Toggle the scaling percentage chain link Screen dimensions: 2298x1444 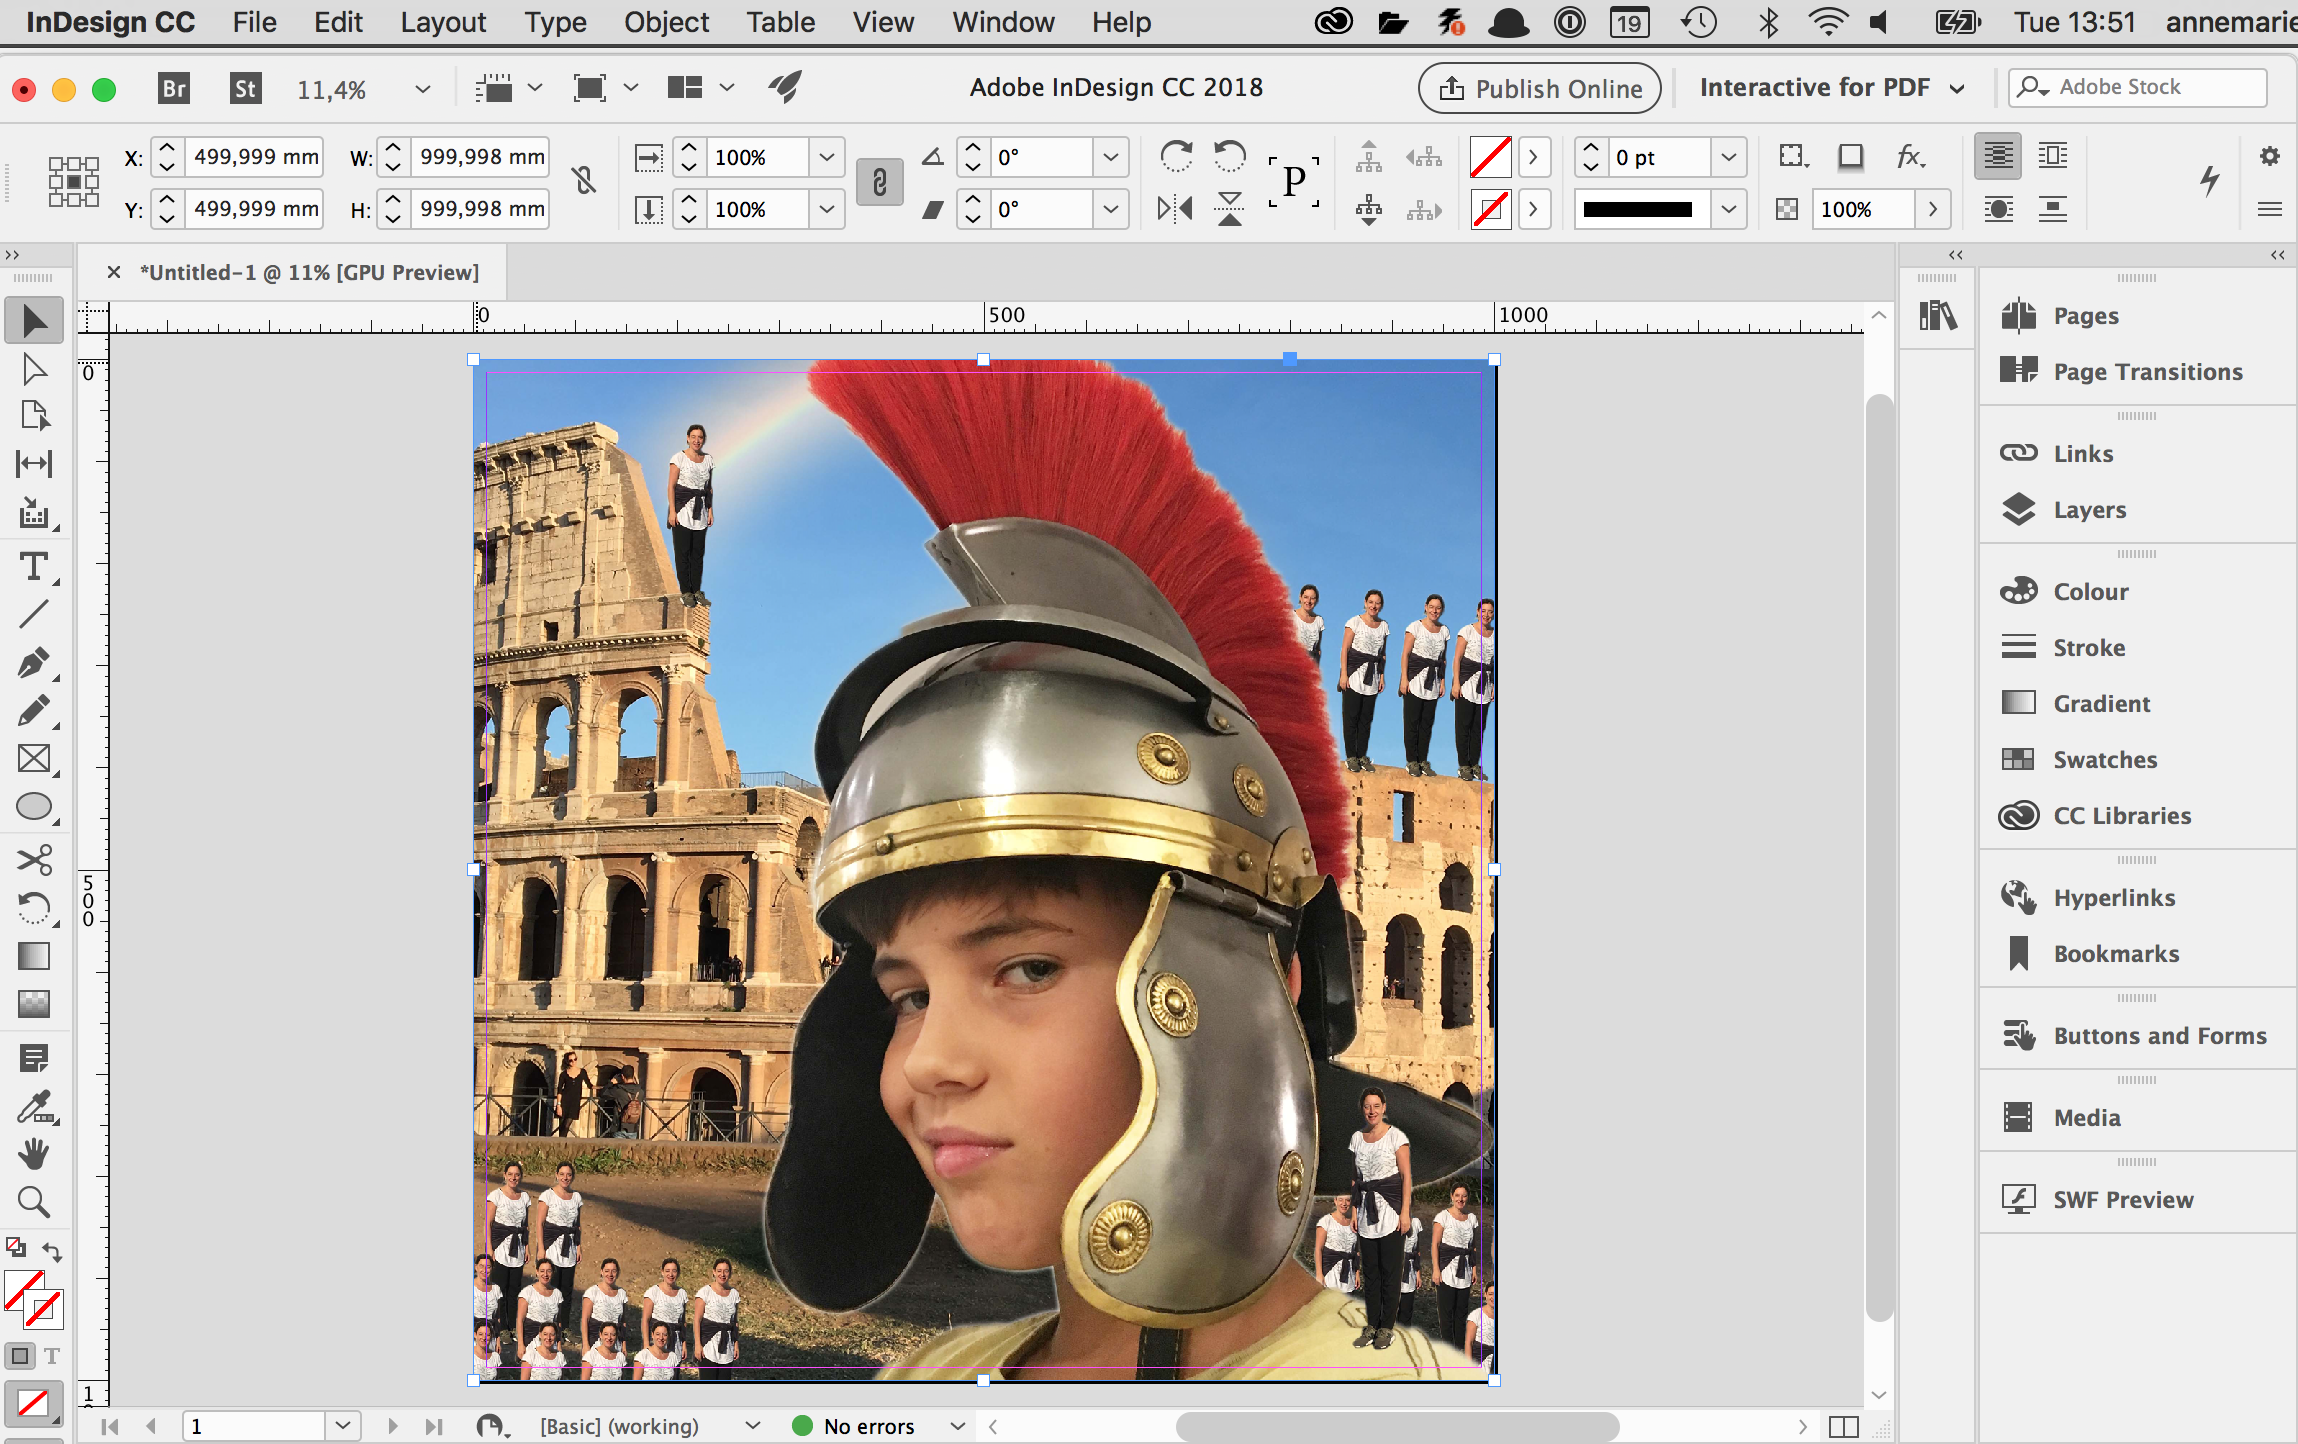coord(880,182)
